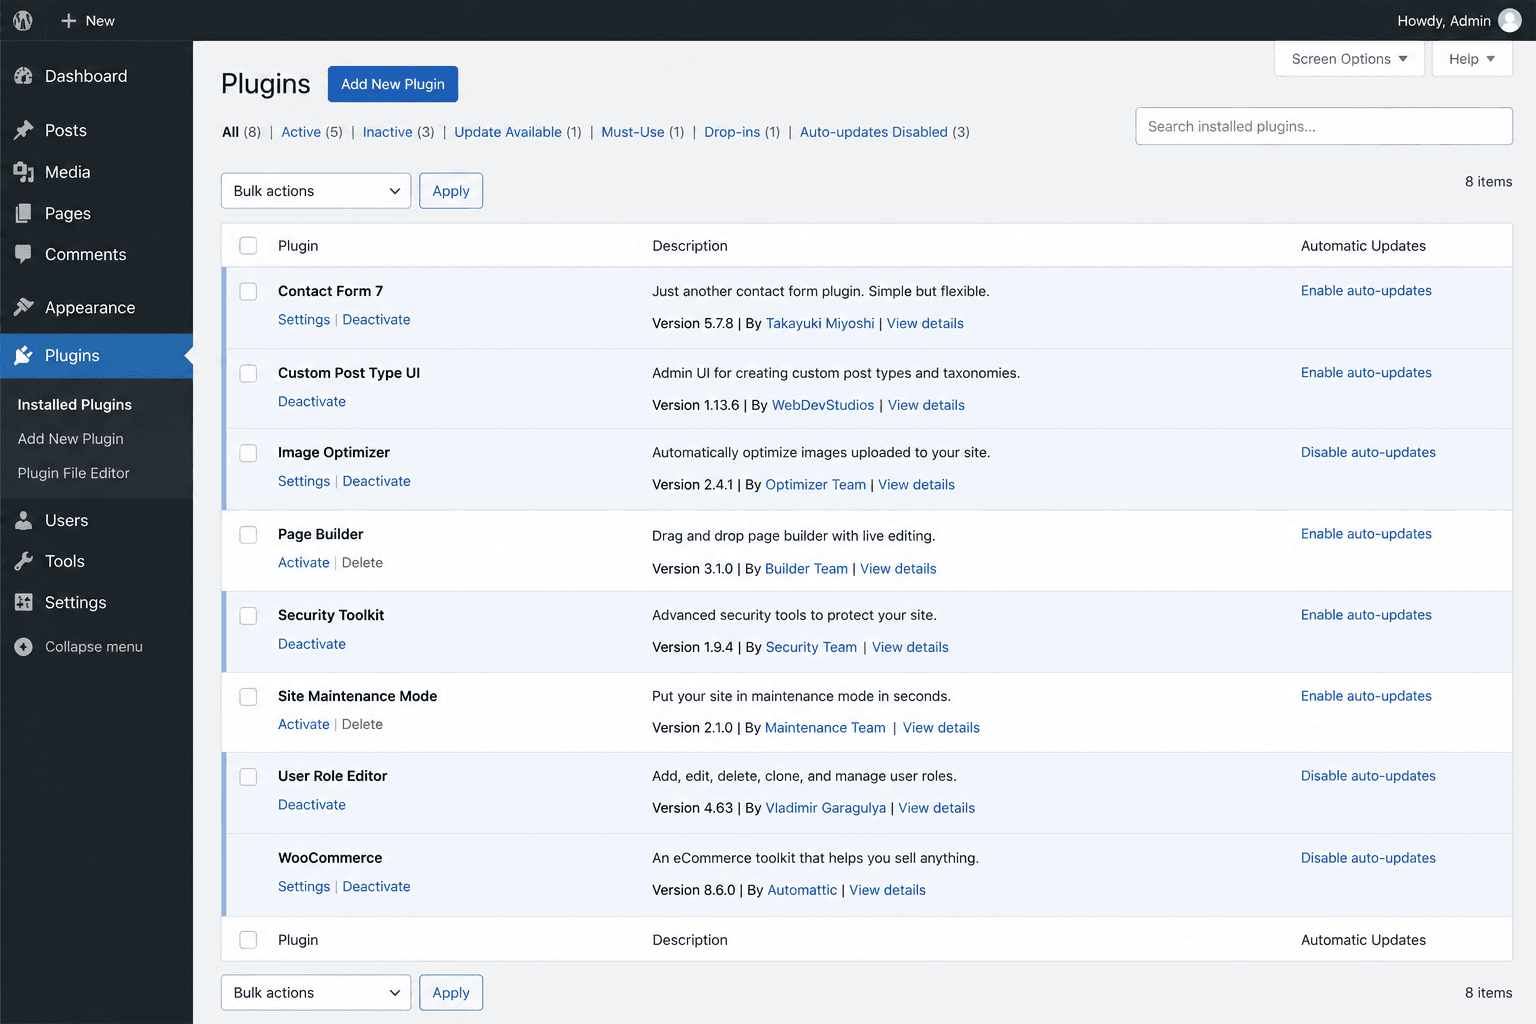Screen dimensions: 1536x1024
Task: Disable auto-updates for WooCommerce
Action: (x=1368, y=858)
